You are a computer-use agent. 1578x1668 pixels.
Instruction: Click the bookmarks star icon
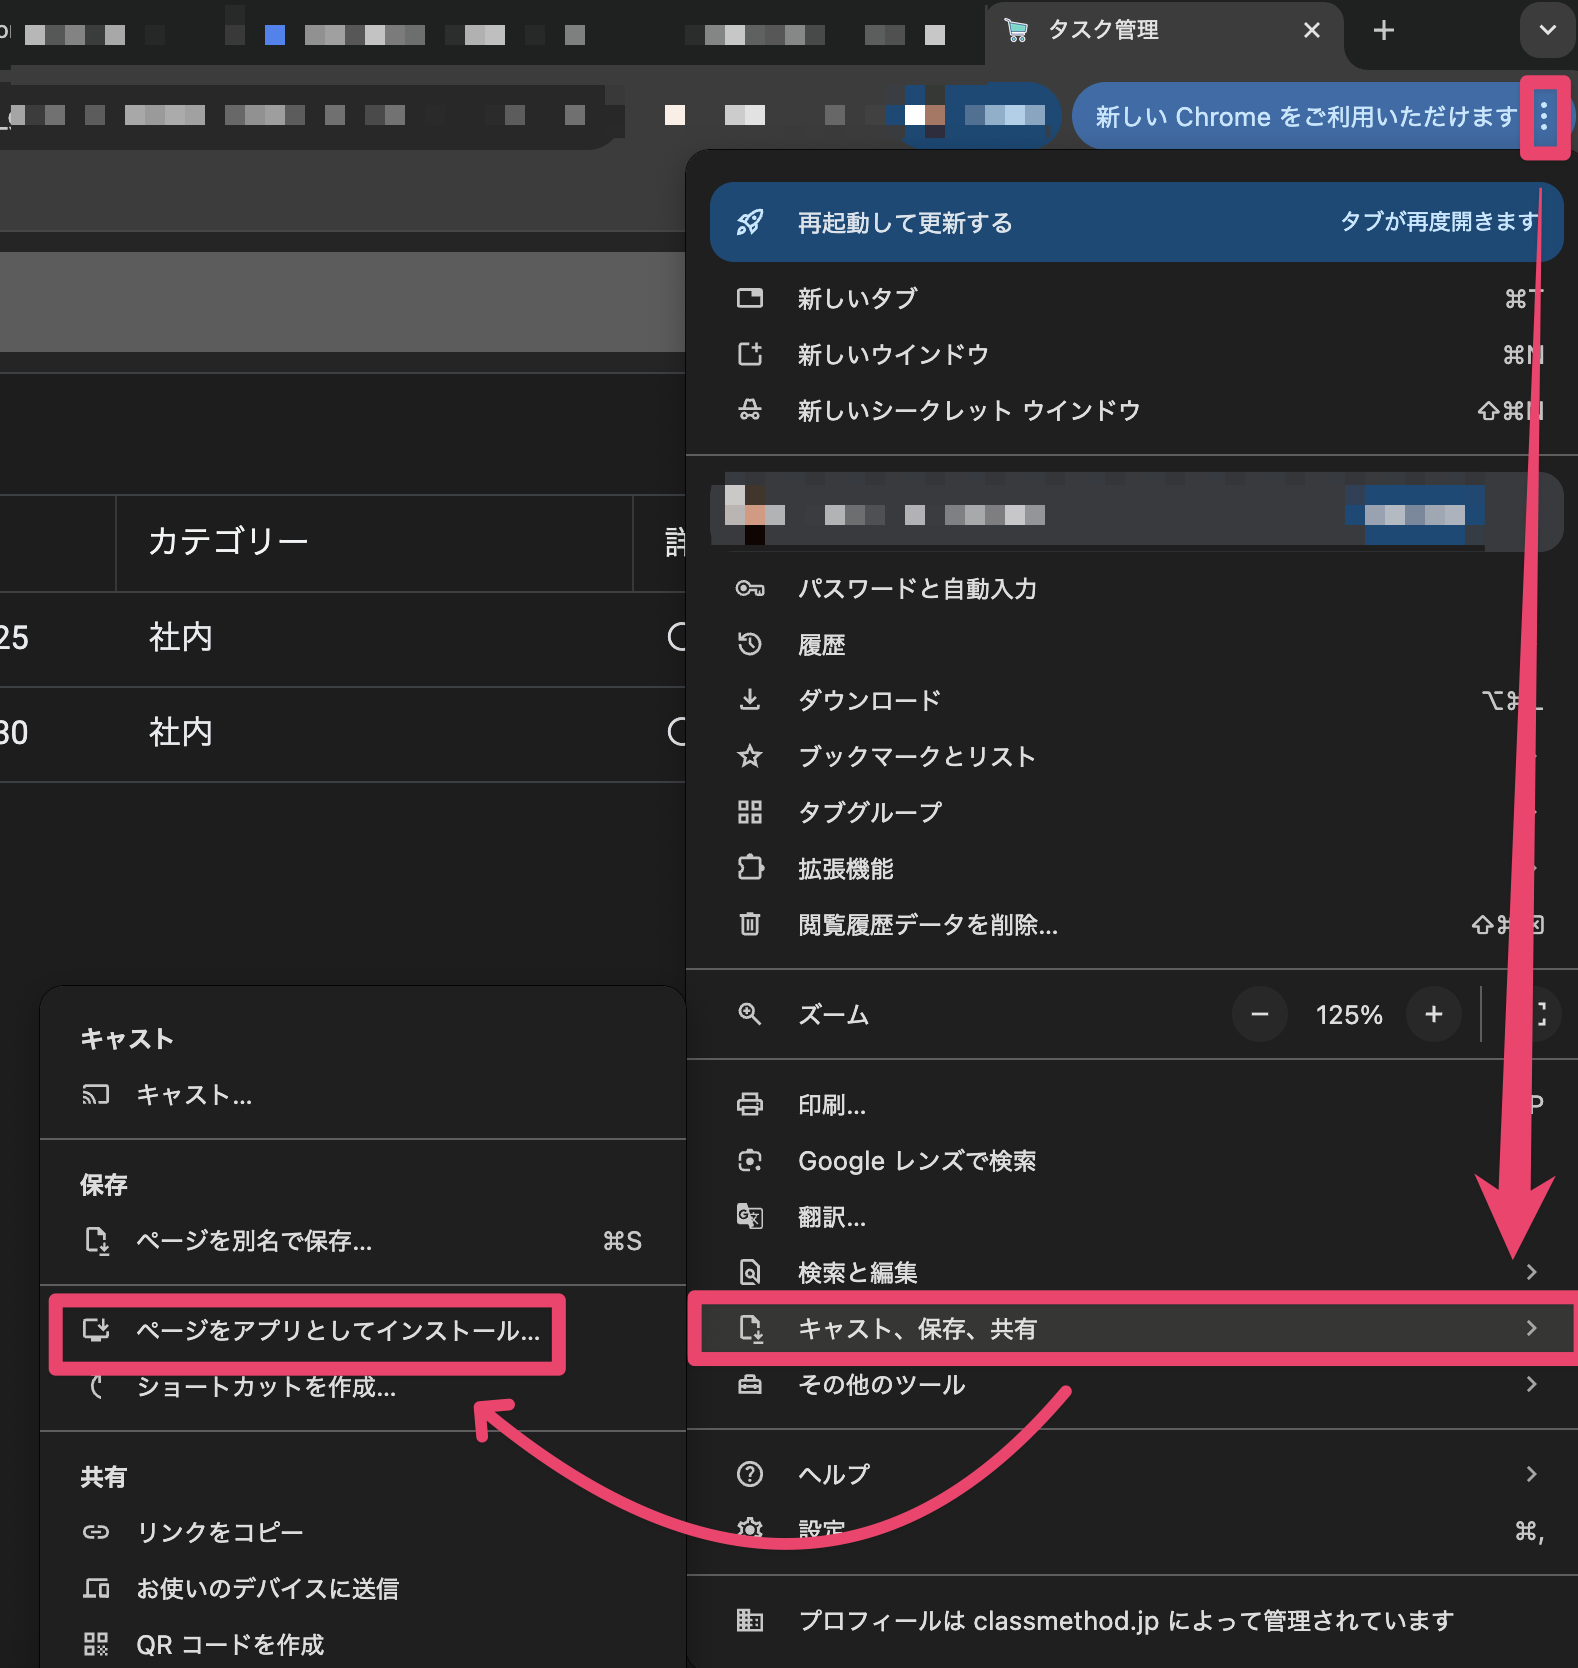[750, 756]
